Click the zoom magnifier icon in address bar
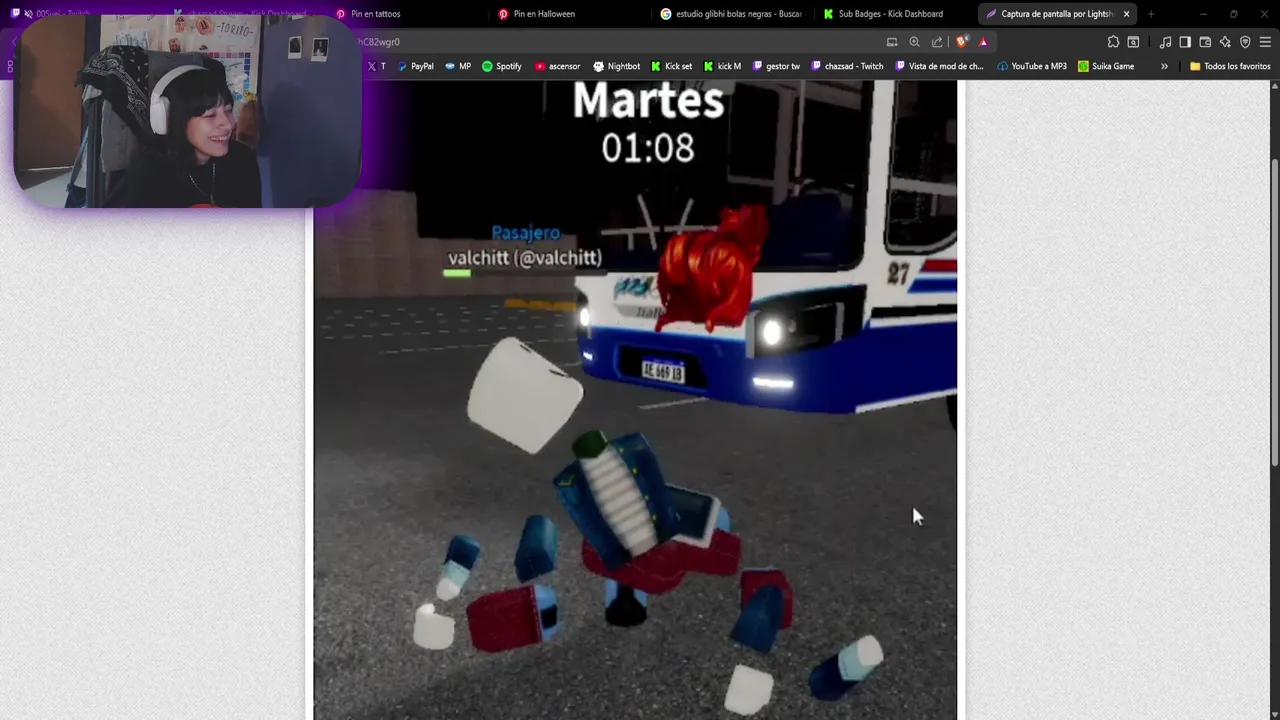 click(914, 42)
